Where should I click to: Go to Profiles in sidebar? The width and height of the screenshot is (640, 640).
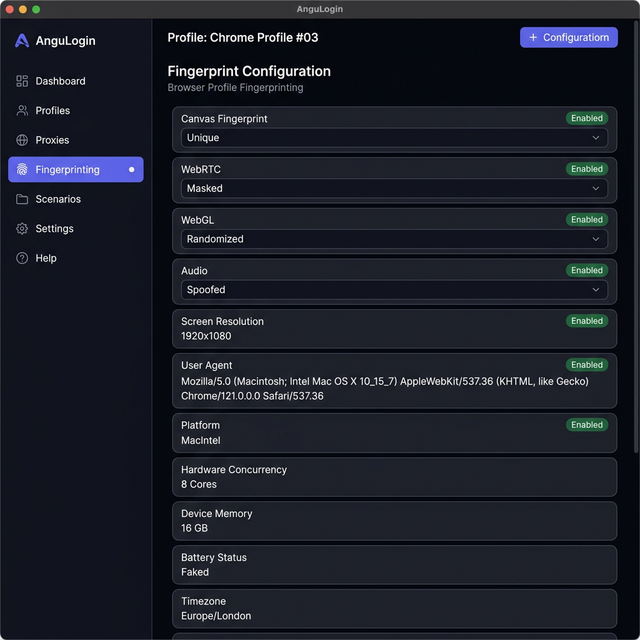(76, 110)
